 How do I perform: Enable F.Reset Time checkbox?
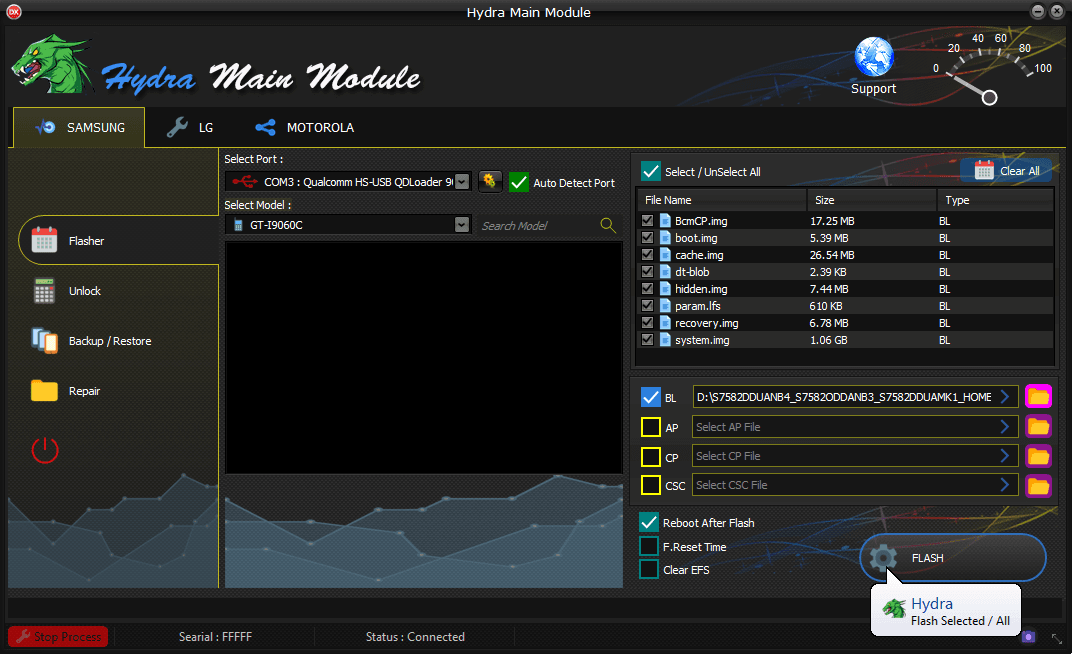(x=649, y=546)
